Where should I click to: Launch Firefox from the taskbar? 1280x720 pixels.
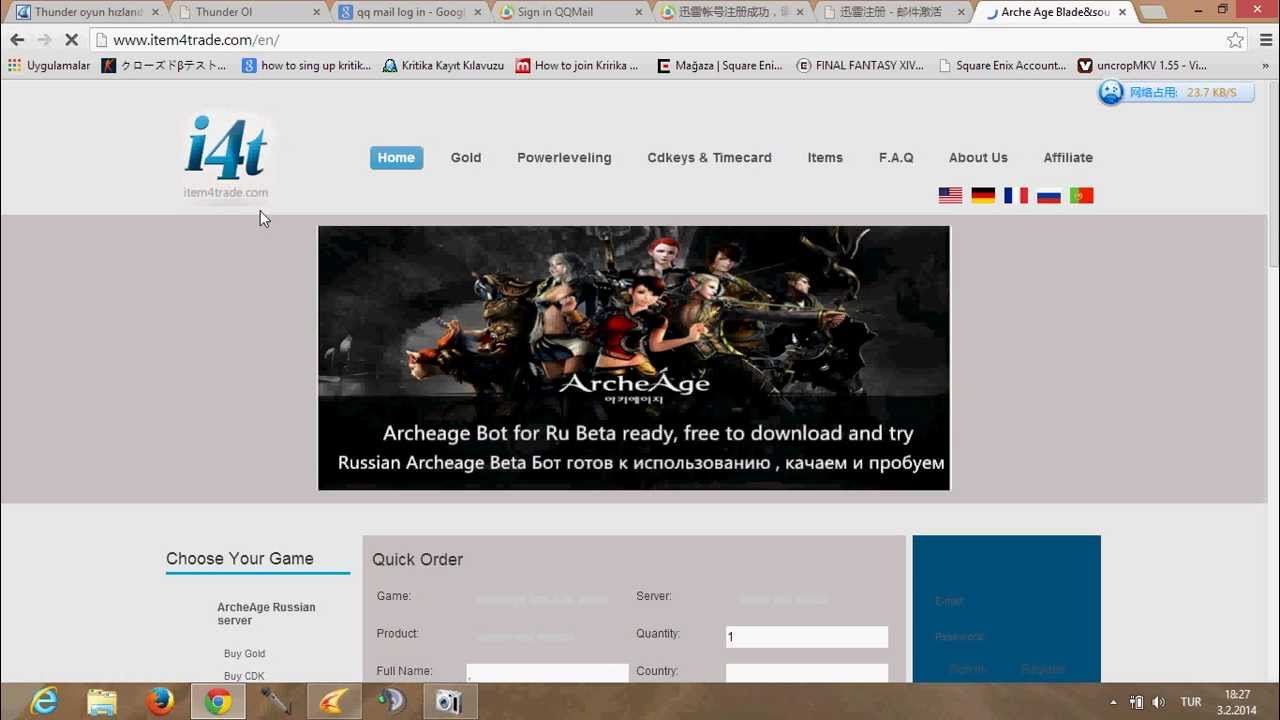[x=160, y=702]
